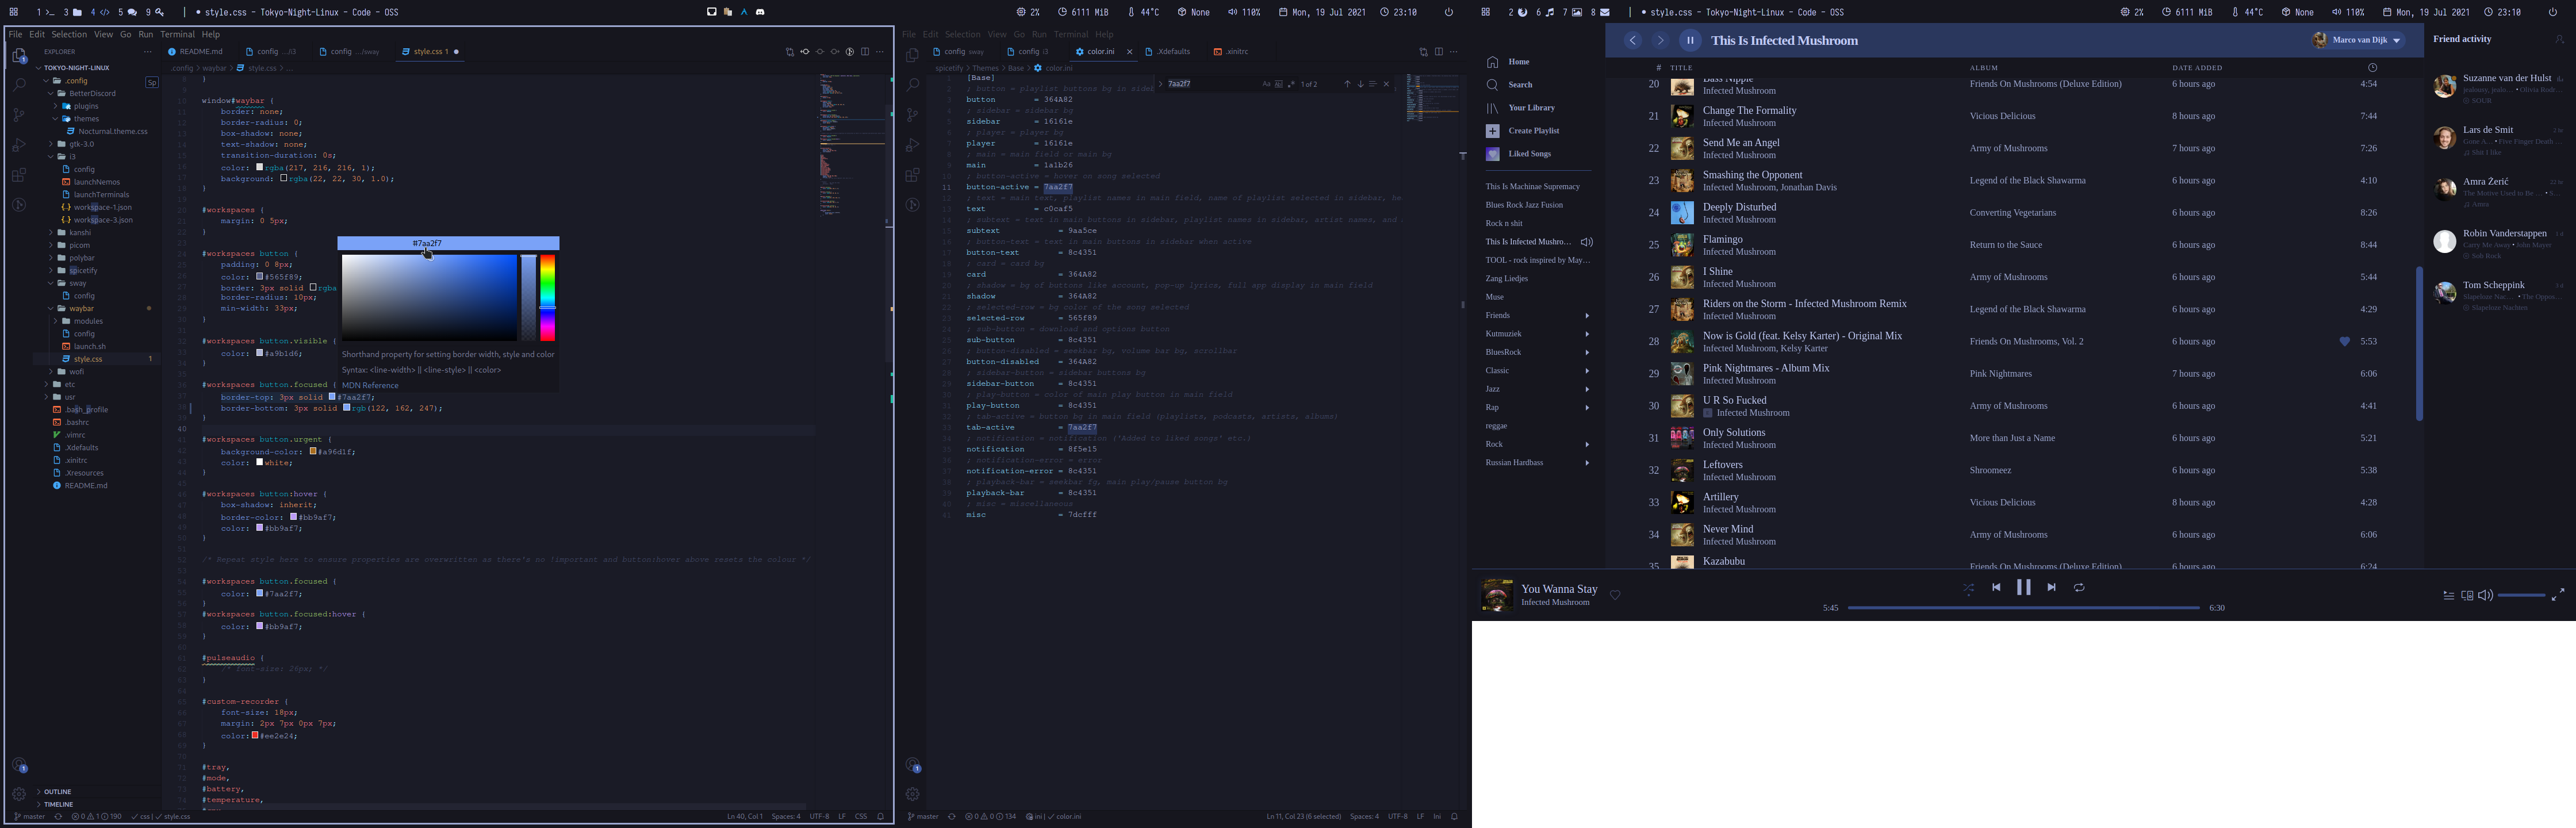
Task: Expand the polybar folder
Action: (x=51, y=258)
